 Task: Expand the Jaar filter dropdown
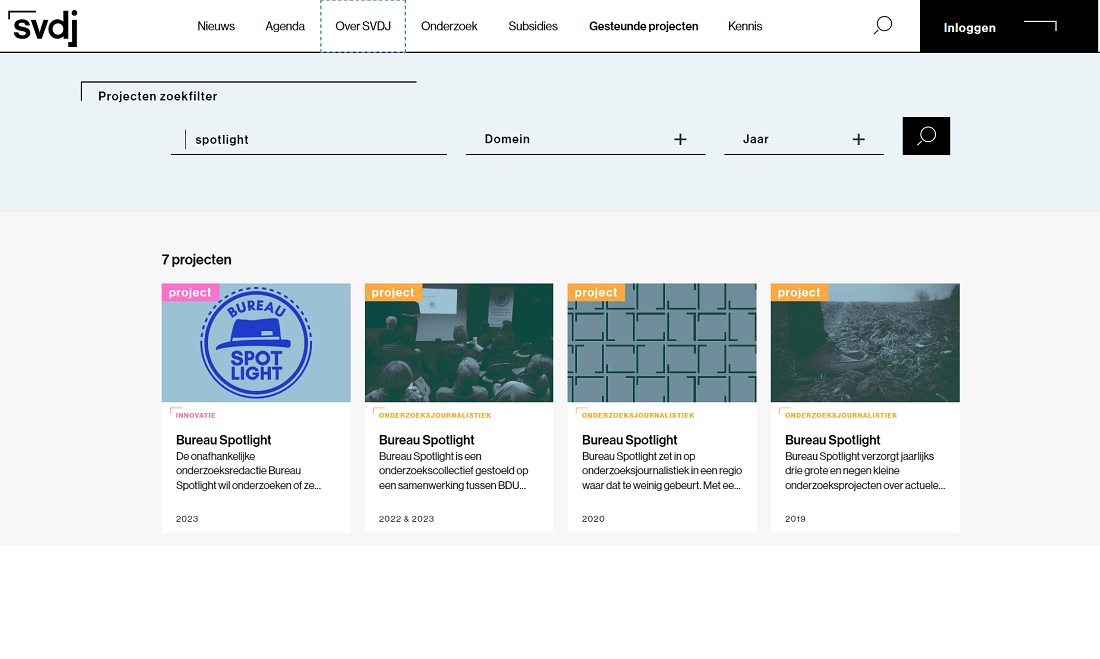(803, 139)
